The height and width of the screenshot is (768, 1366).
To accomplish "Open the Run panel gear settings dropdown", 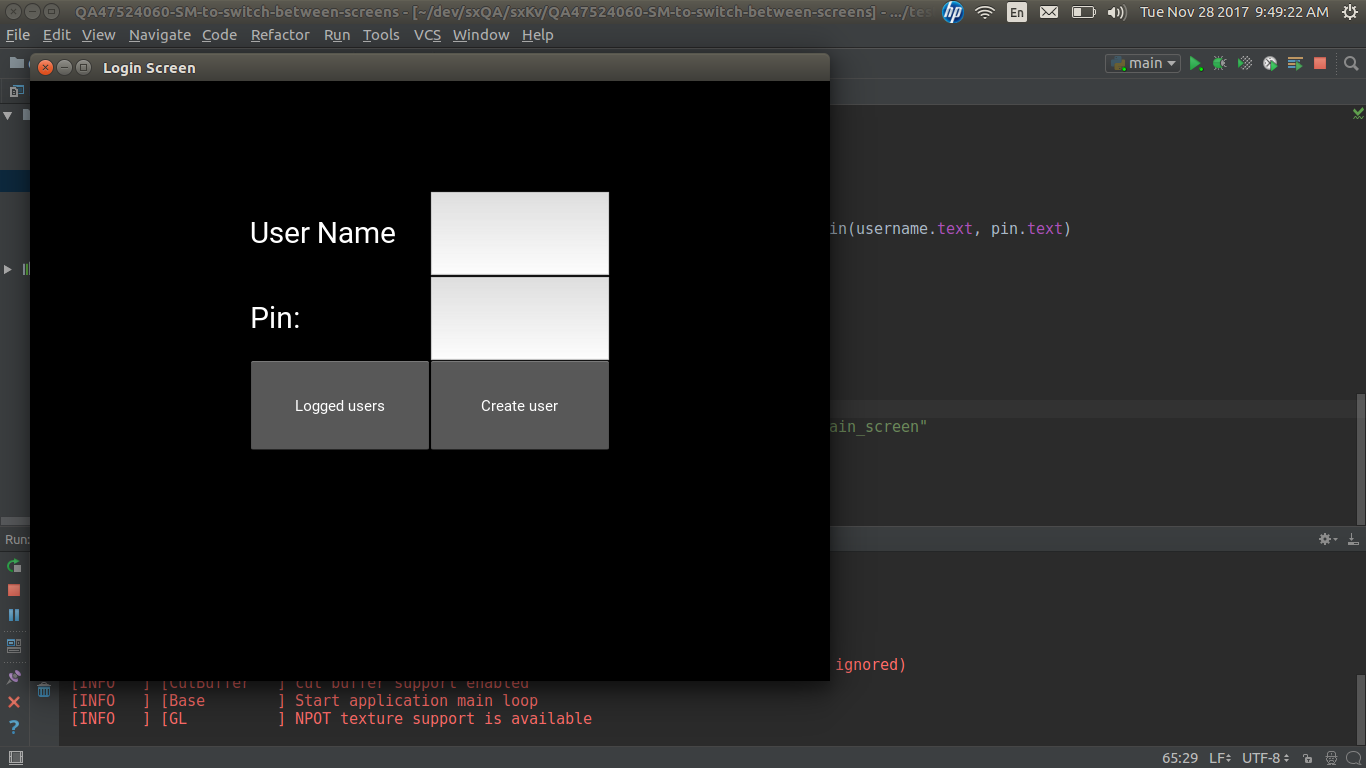I will click(1327, 539).
